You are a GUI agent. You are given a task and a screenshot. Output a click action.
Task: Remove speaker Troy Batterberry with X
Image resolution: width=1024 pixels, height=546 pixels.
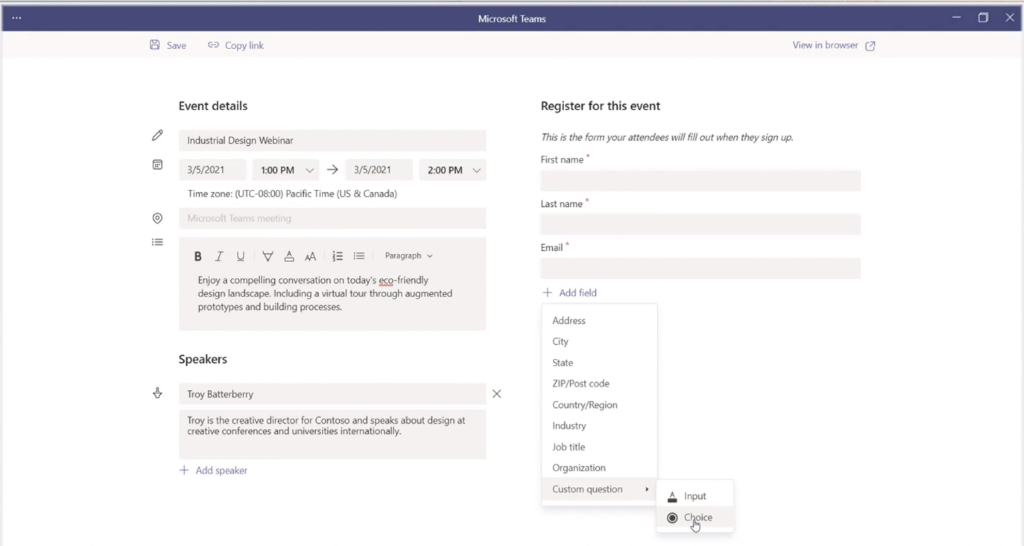[x=497, y=394]
